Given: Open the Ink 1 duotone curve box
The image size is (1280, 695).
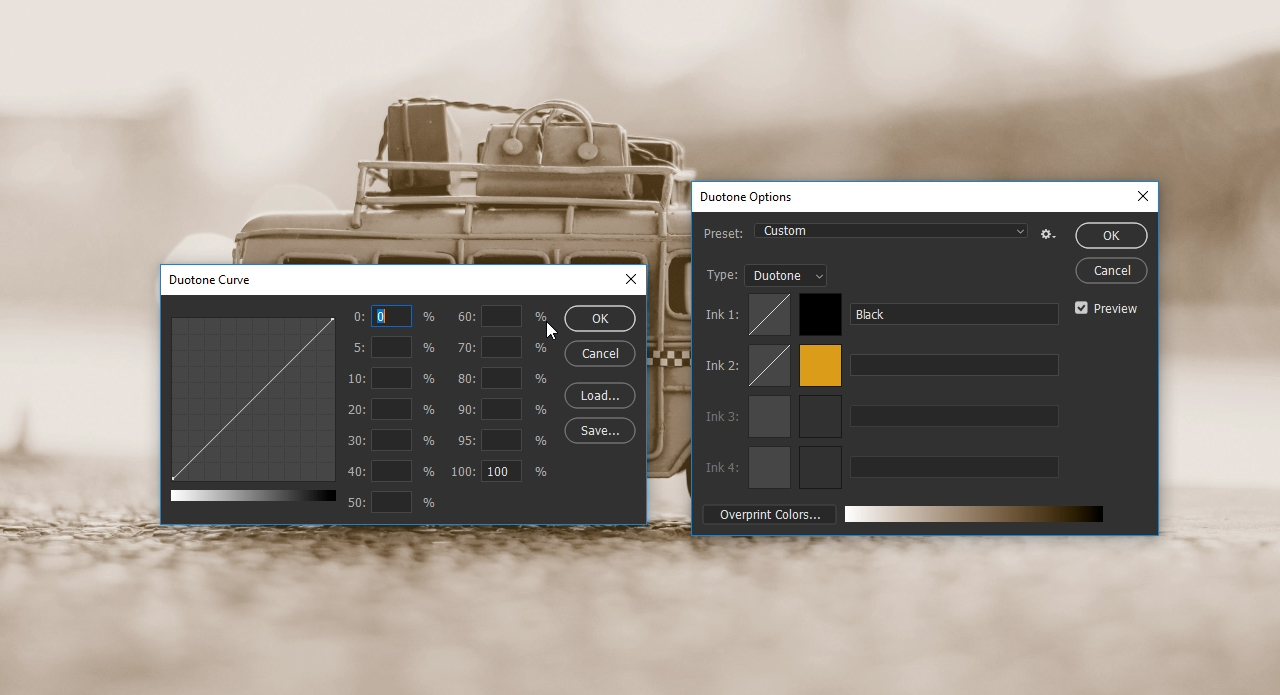Looking at the screenshot, I should click(769, 315).
